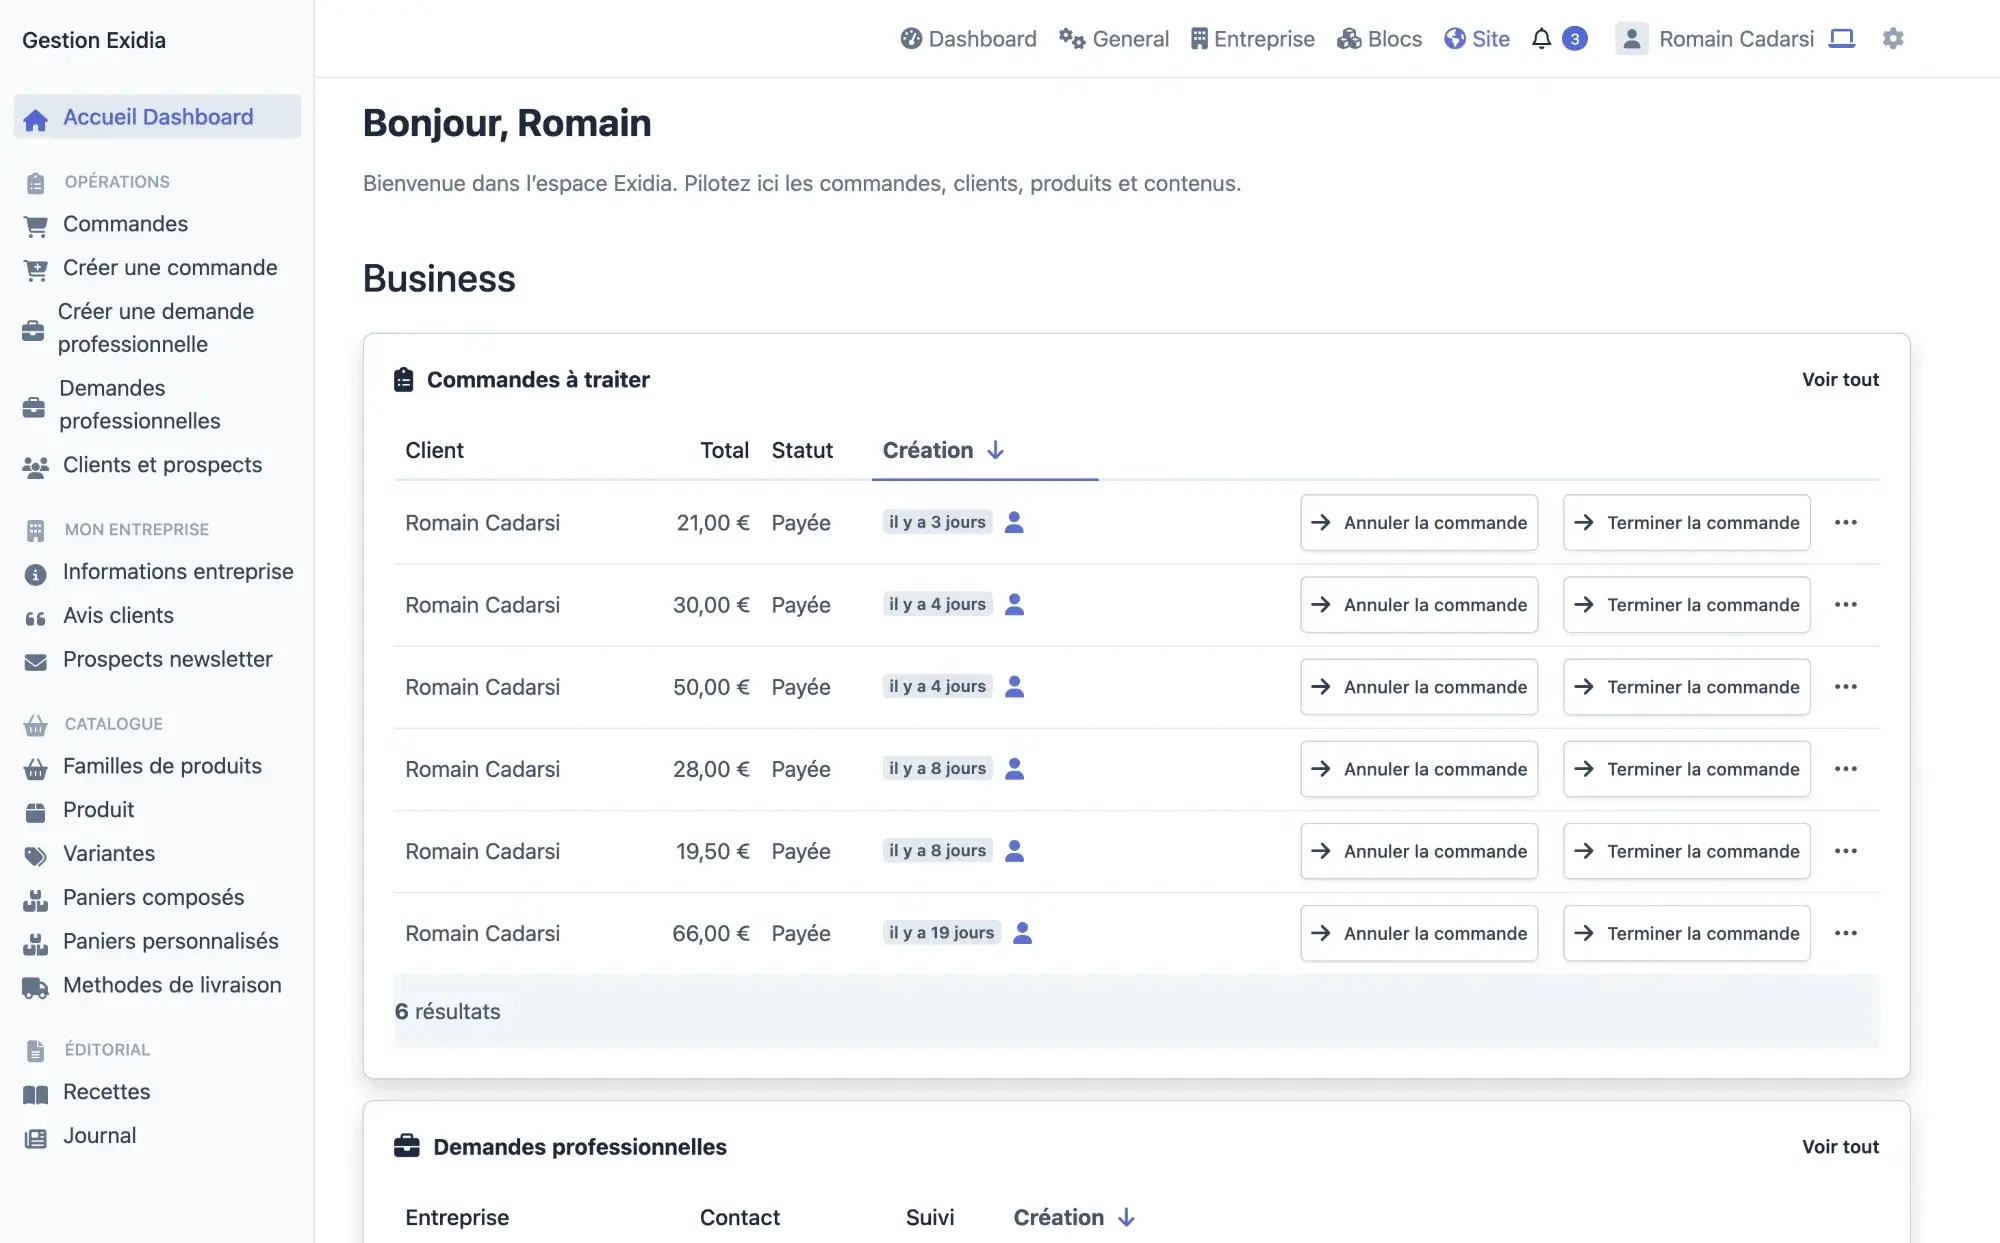Click the envelope icon beside Prospects newsletter
The image size is (2000, 1243).
[35, 662]
